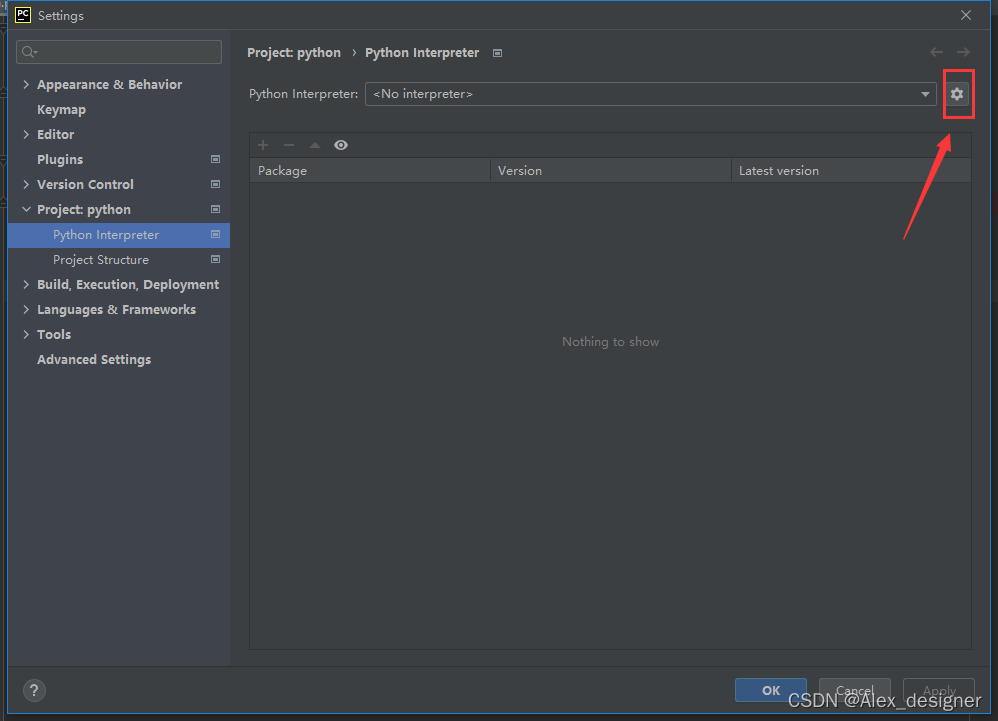Viewport: 998px width, 721px height.
Task: Open Project Structure settings
Action: 101,260
